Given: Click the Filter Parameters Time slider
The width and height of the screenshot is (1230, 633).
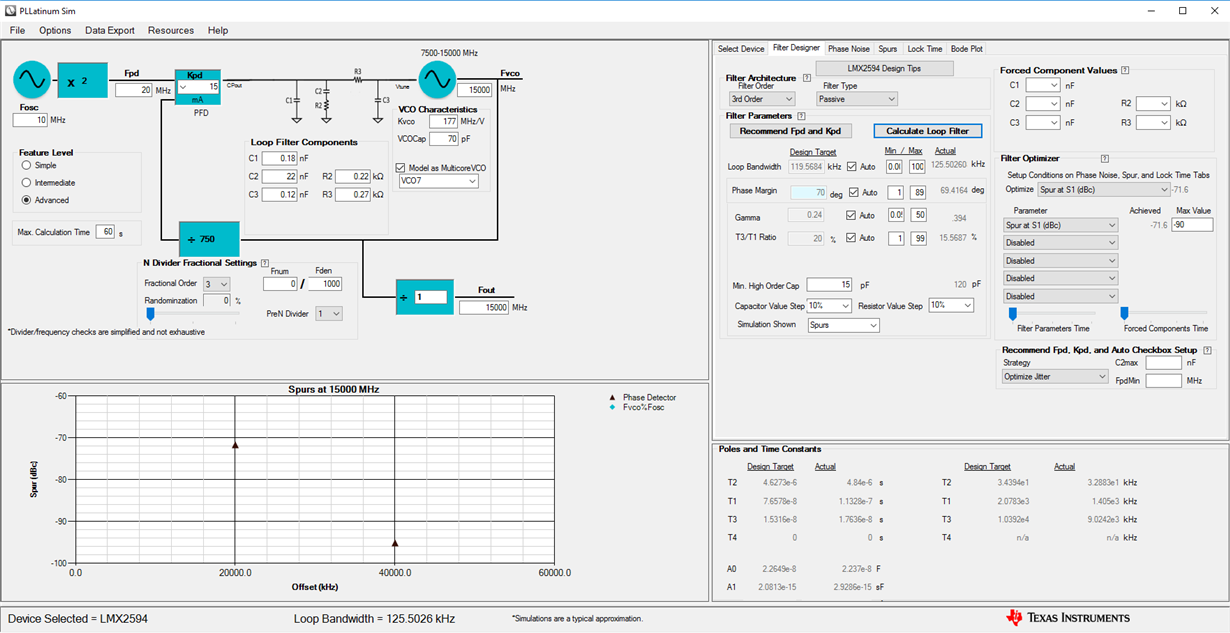Looking at the screenshot, I should pyautogui.click(x=1012, y=313).
